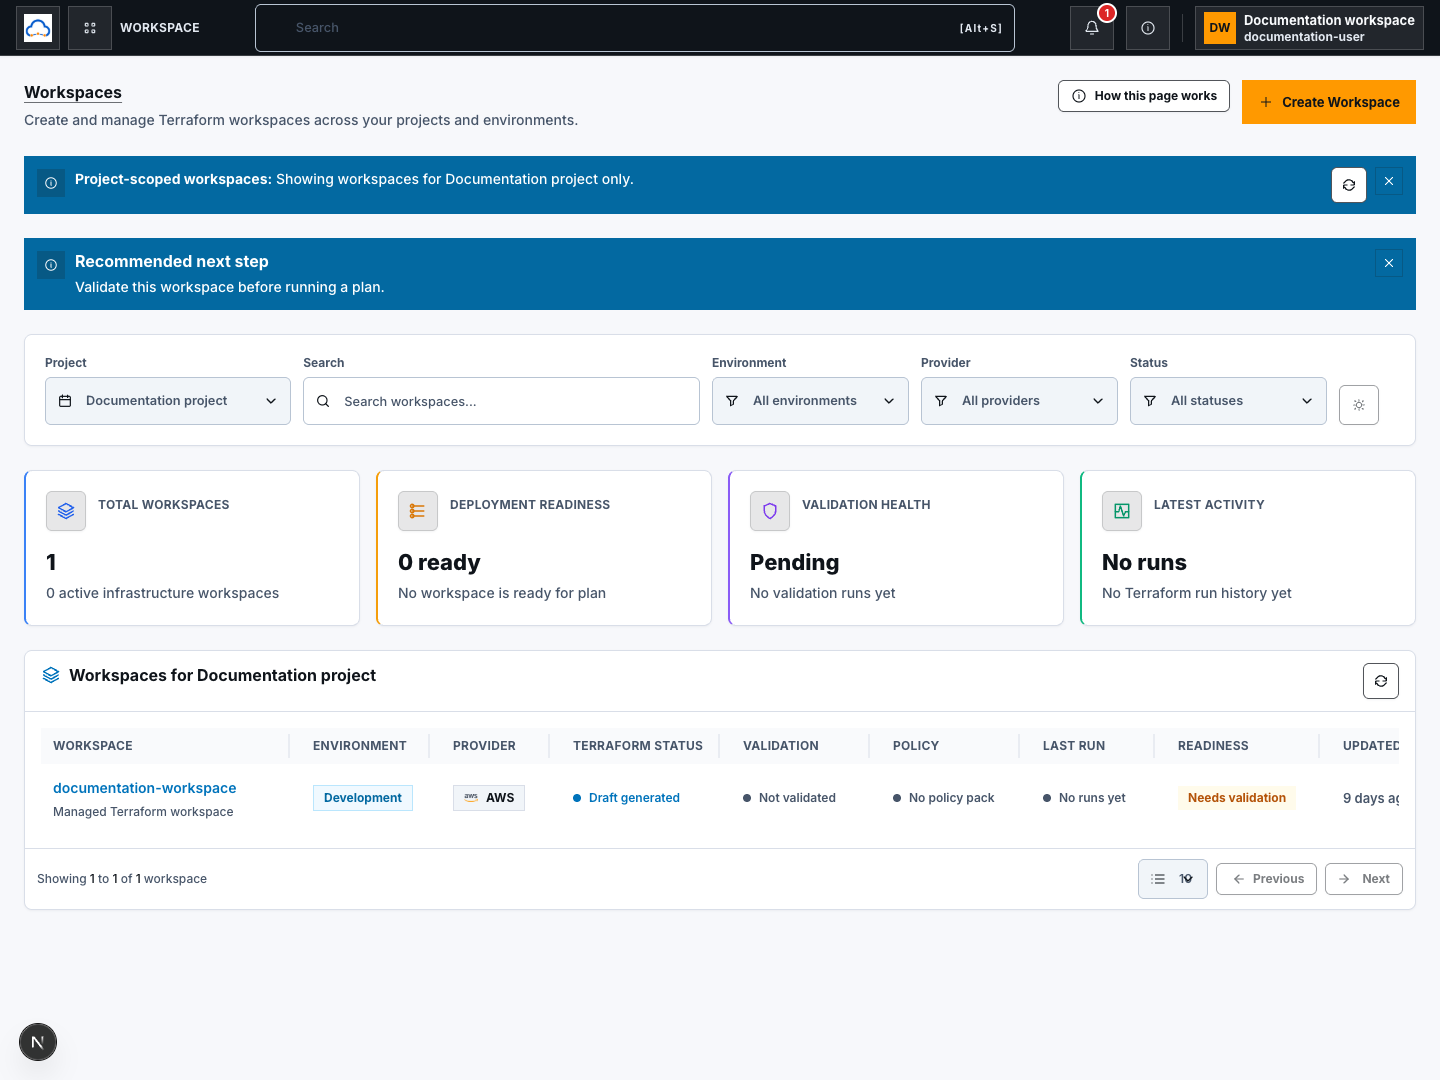Open the Documentation workspace account menu
The image size is (1440, 1080).
point(1309,28)
